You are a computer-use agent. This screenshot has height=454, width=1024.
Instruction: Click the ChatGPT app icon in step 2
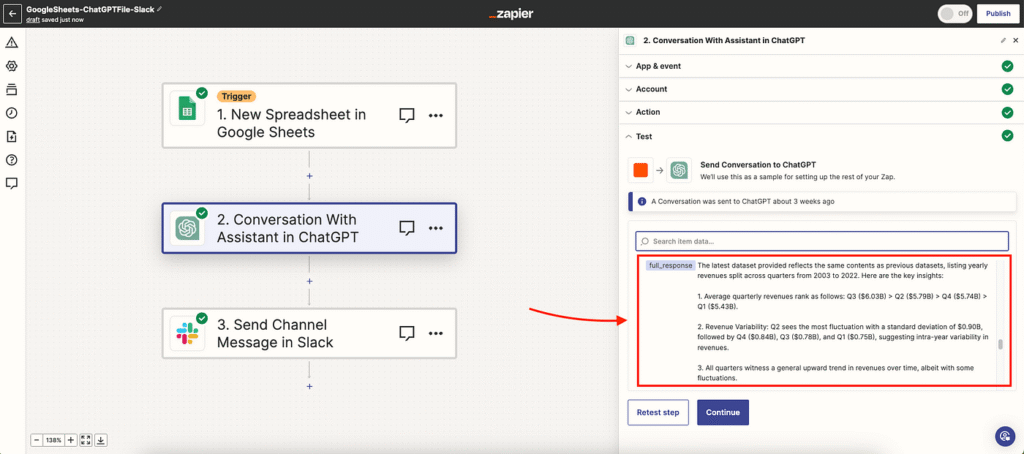pyautogui.click(x=187, y=228)
